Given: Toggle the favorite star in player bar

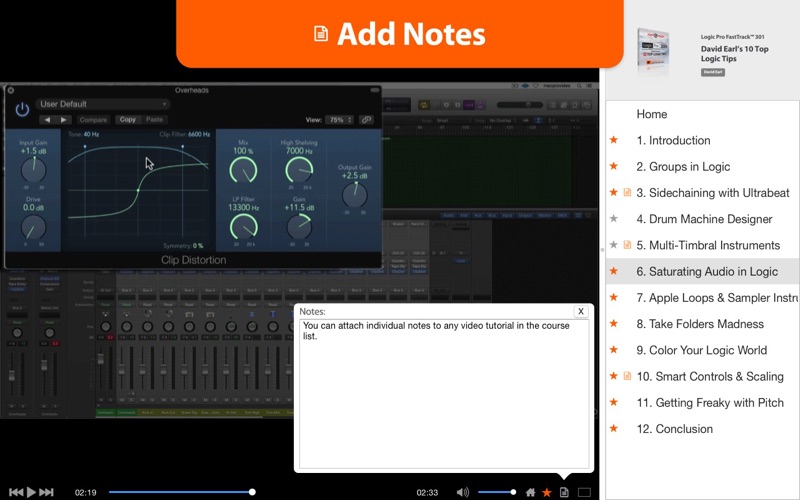Looking at the screenshot, I should point(546,492).
